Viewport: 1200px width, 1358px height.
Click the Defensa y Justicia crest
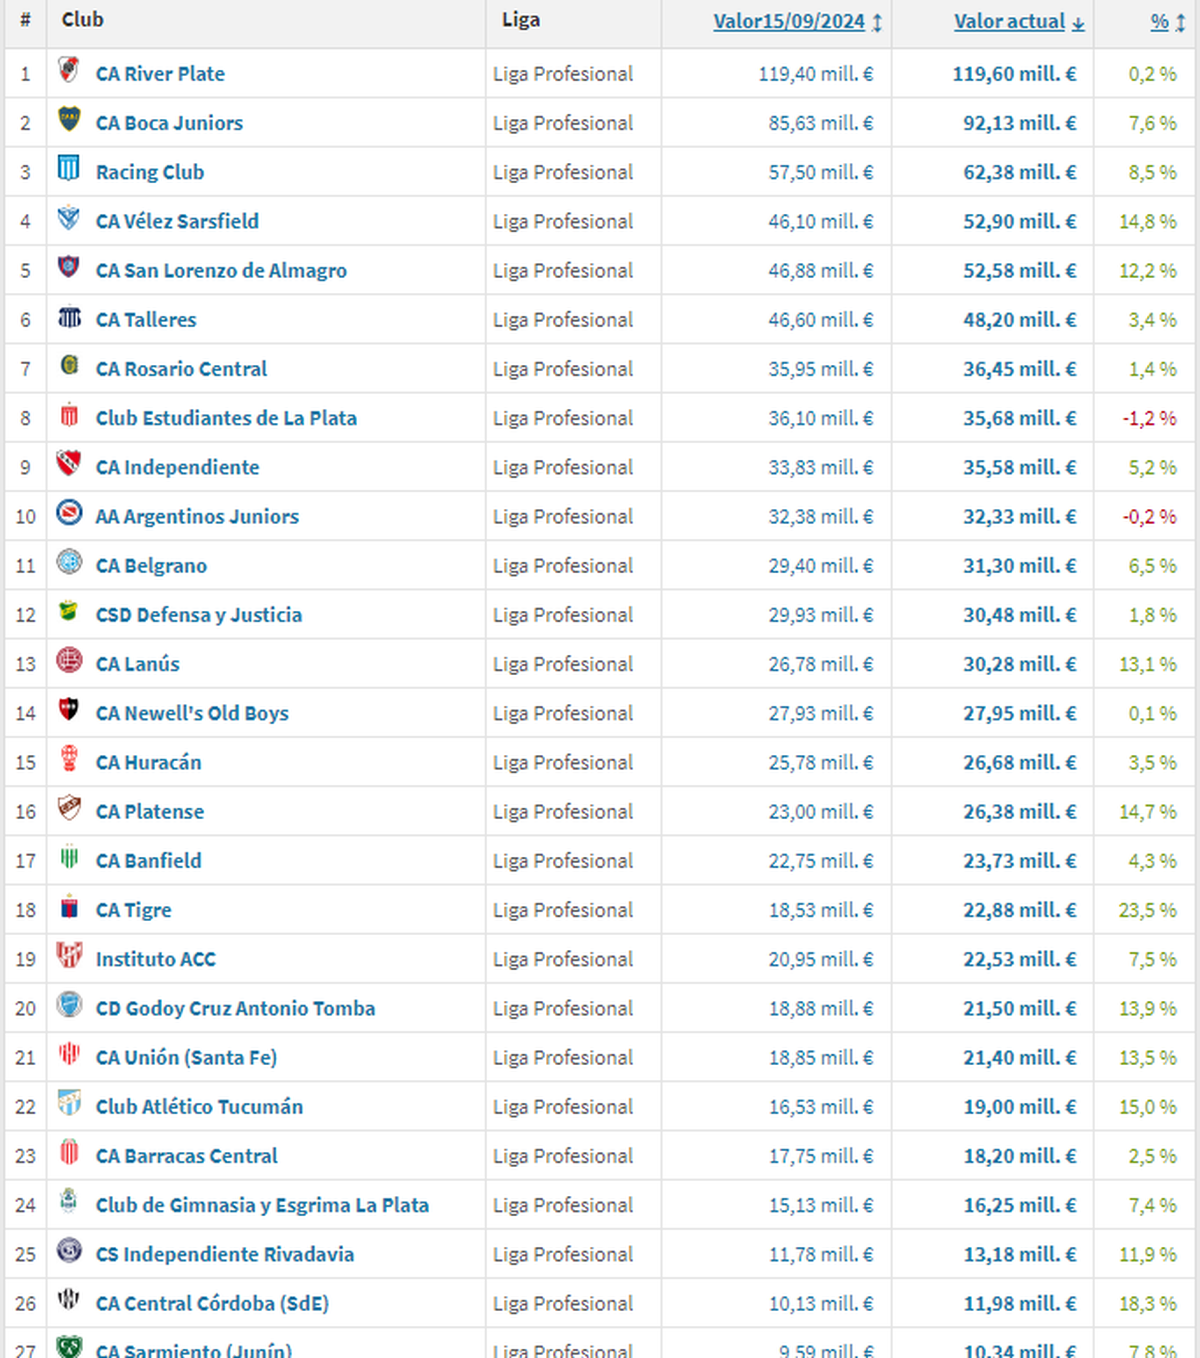click(x=69, y=611)
